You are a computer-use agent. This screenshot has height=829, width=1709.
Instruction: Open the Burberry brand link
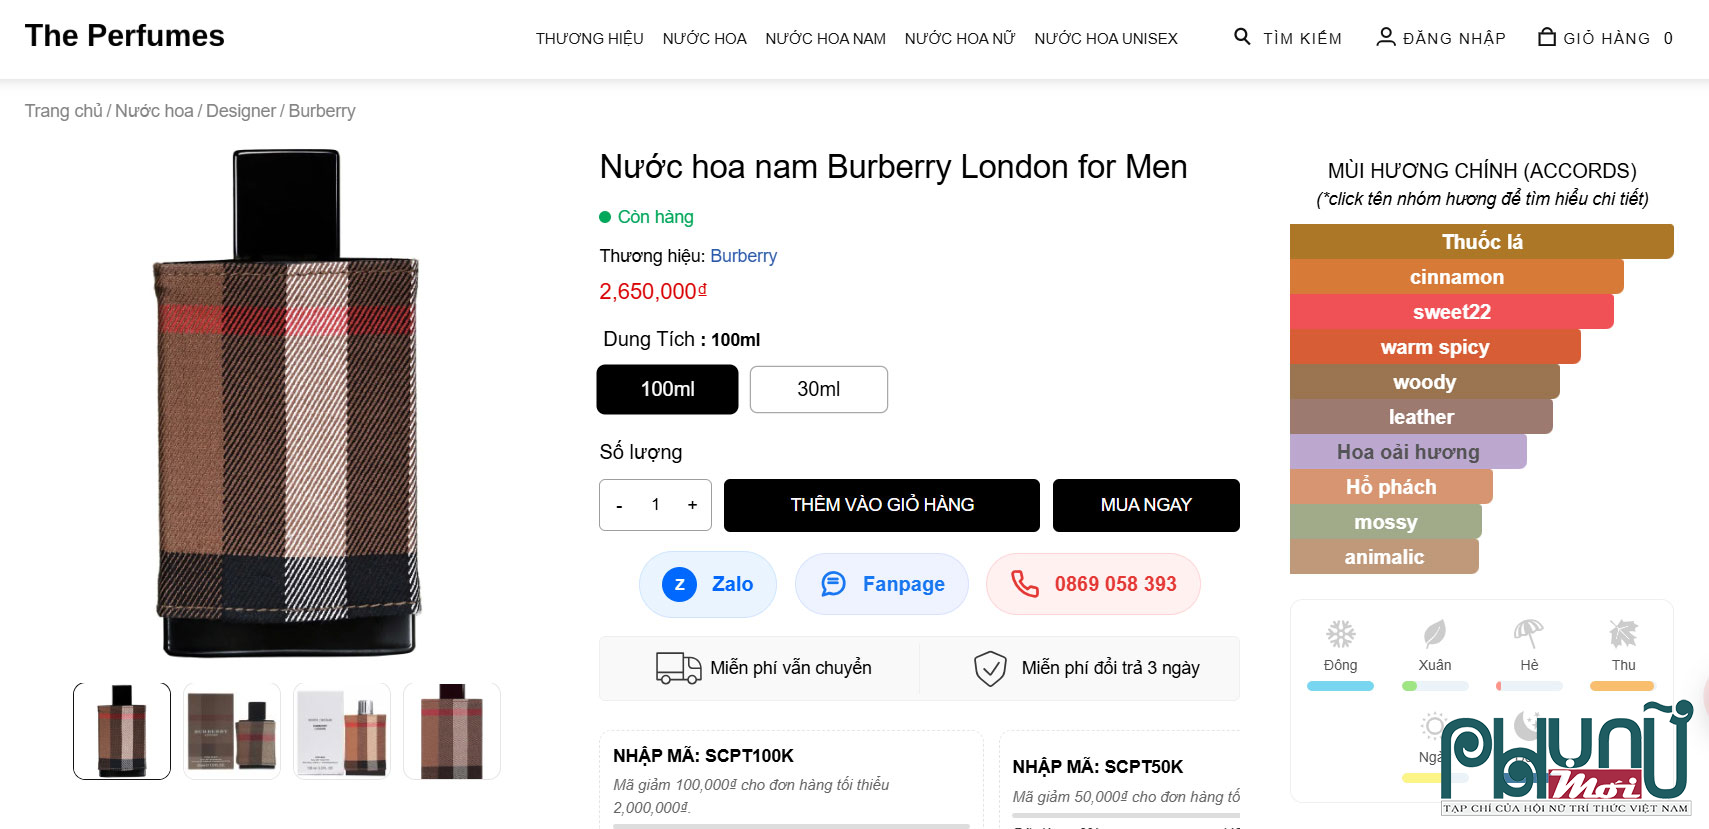click(x=743, y=256)
